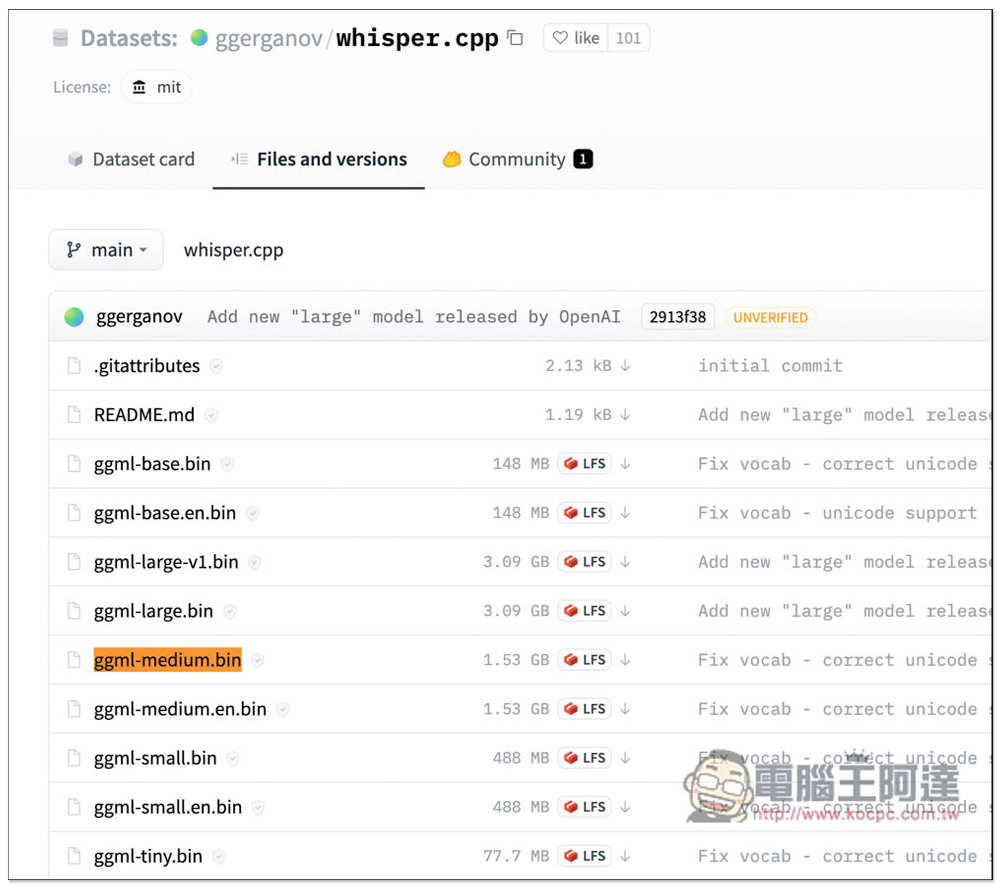
Task: Click the LFS badge on ggml-large-v1.bin
Action: click(x=584, y=562)
